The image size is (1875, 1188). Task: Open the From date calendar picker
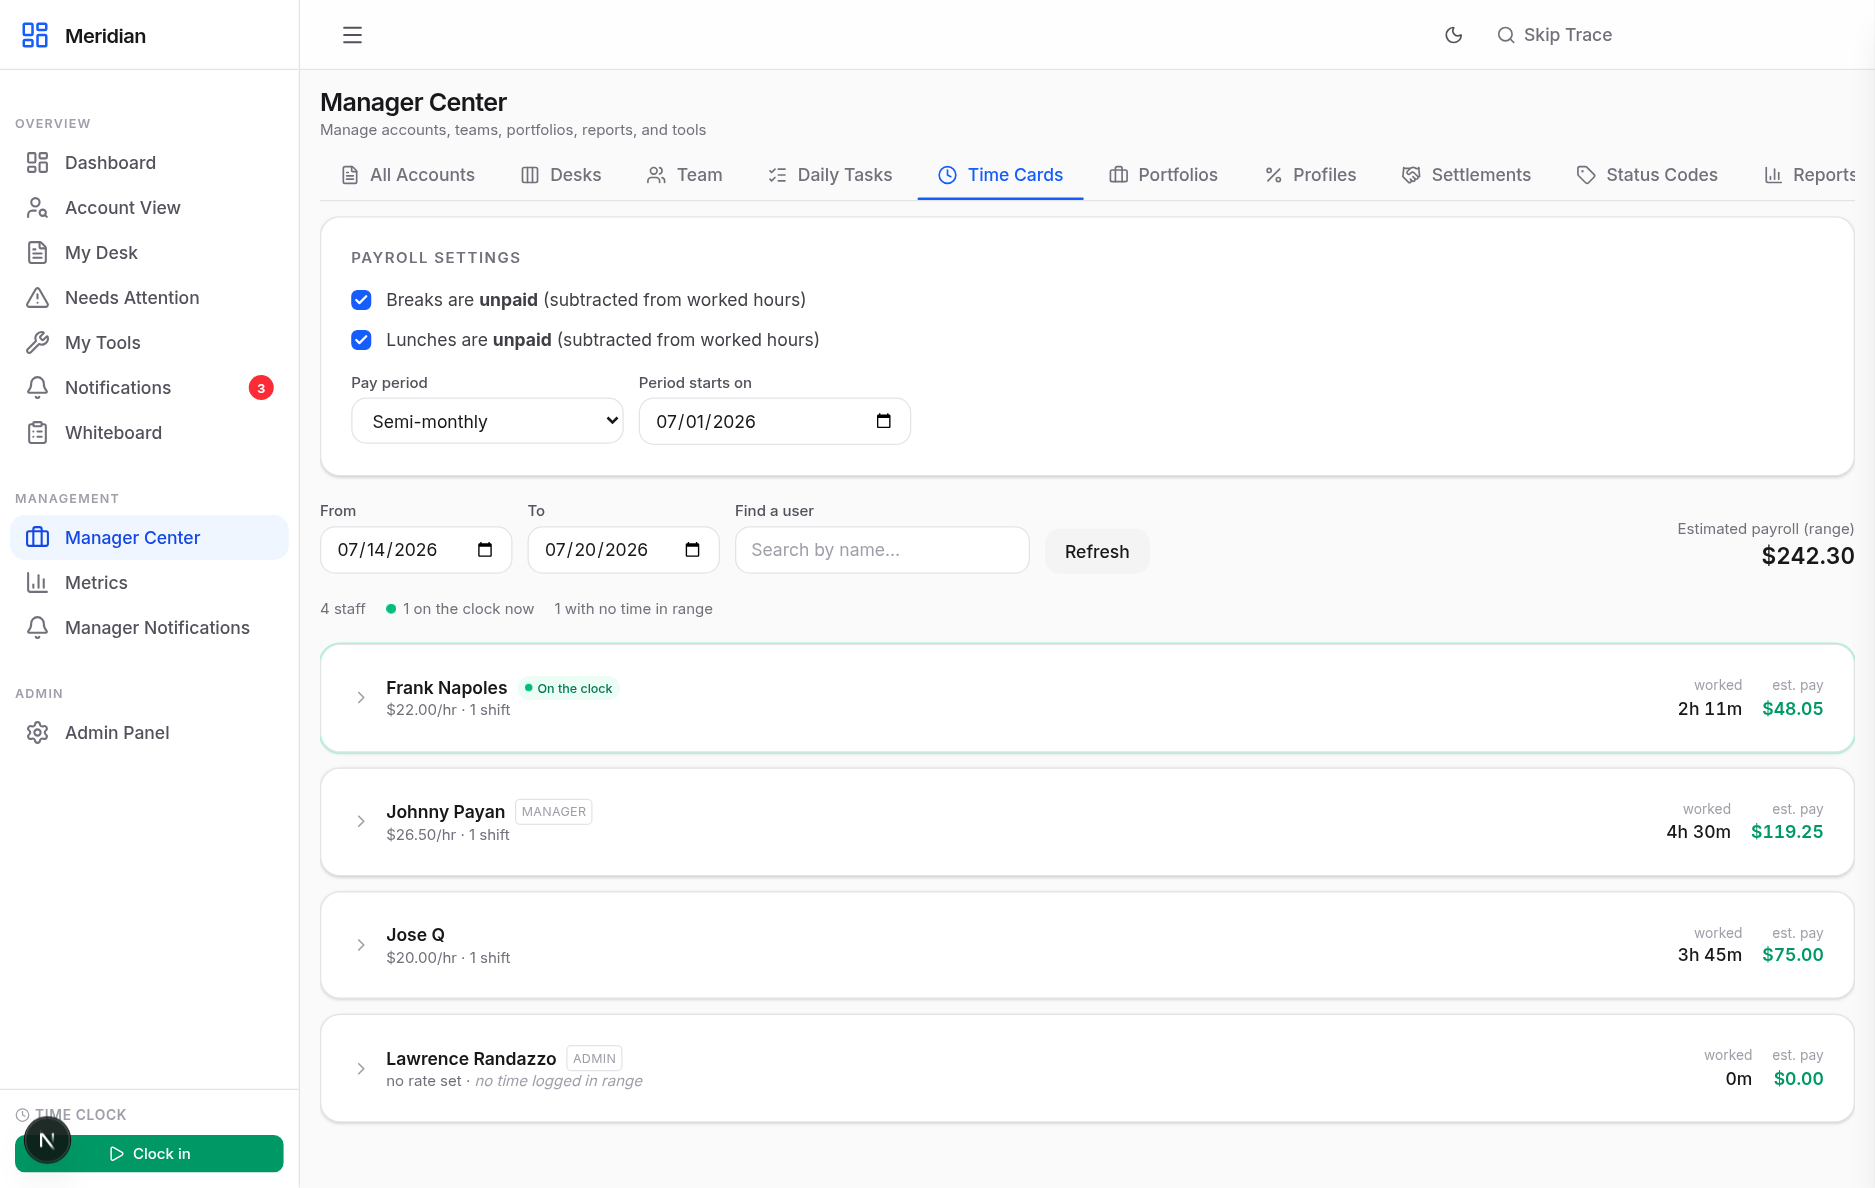tap(485, 550)
